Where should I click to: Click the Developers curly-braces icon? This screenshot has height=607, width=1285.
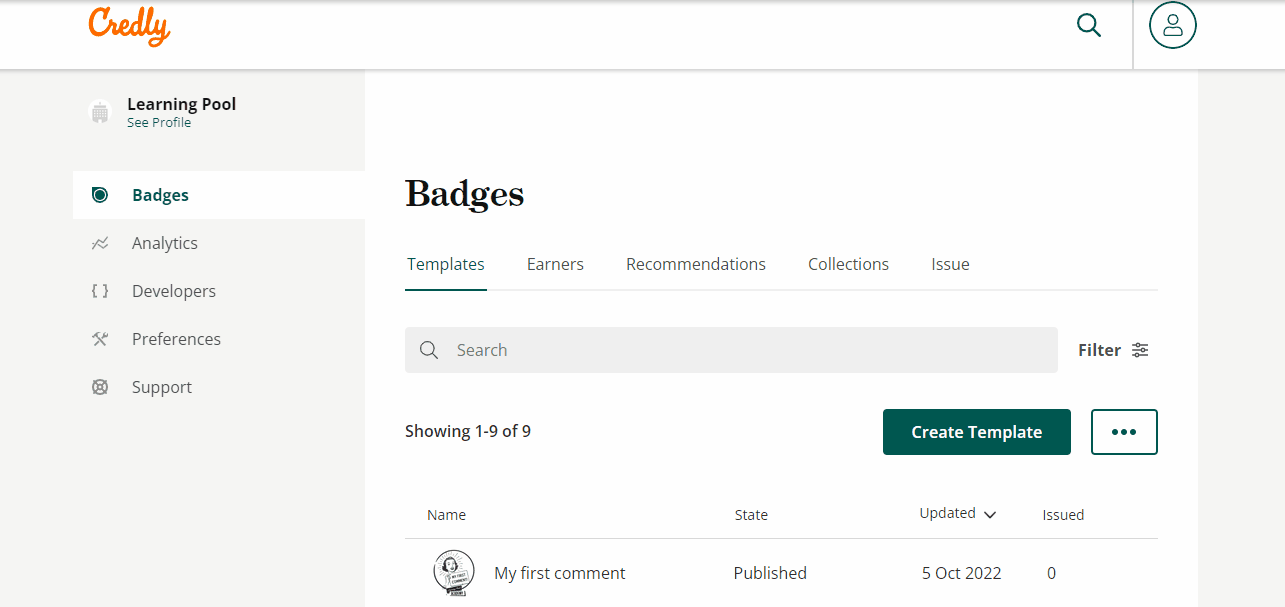coord(99,290)
